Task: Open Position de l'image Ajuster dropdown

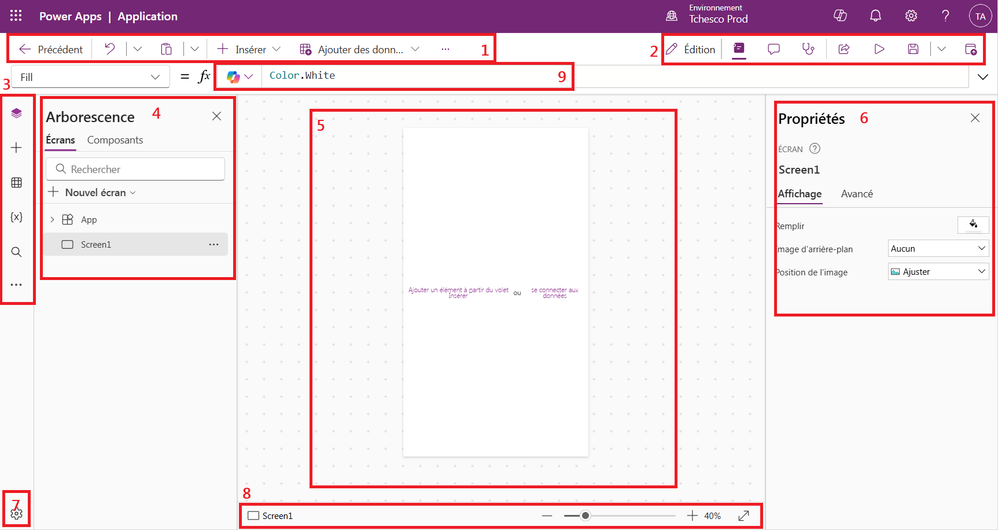Action: [938, 272]
